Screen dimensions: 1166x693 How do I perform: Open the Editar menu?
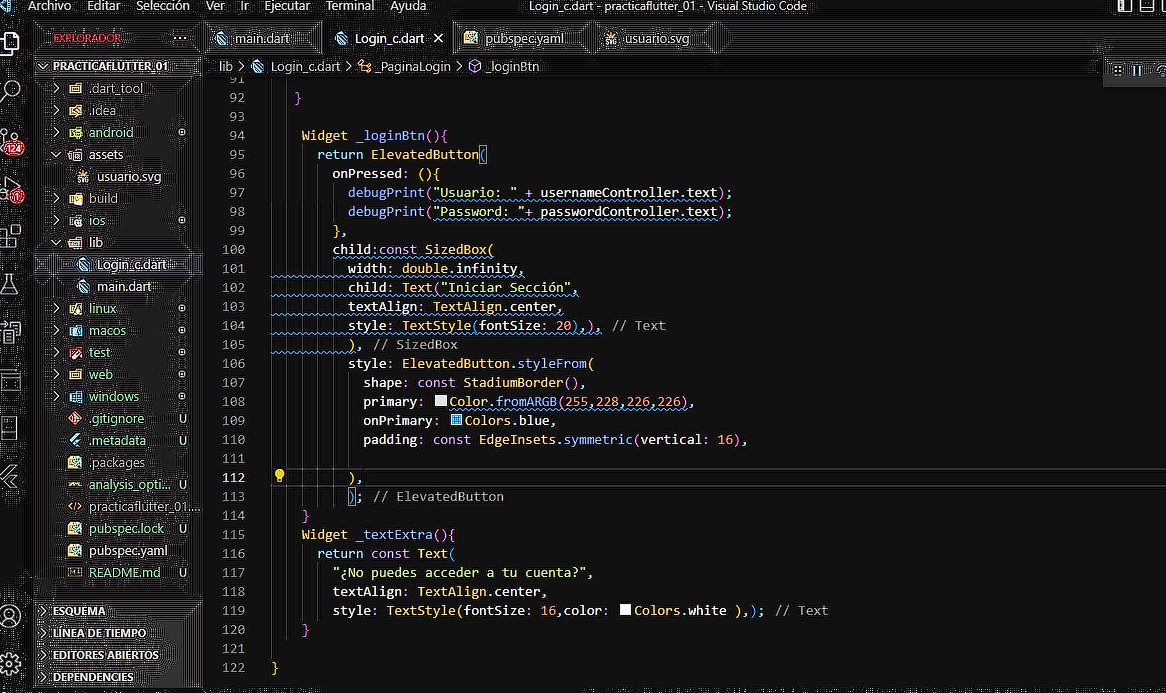point(103,6)
